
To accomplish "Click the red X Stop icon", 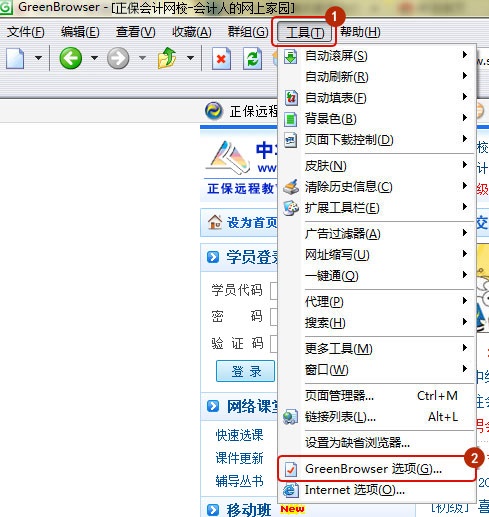I will [x=221, y=59].
